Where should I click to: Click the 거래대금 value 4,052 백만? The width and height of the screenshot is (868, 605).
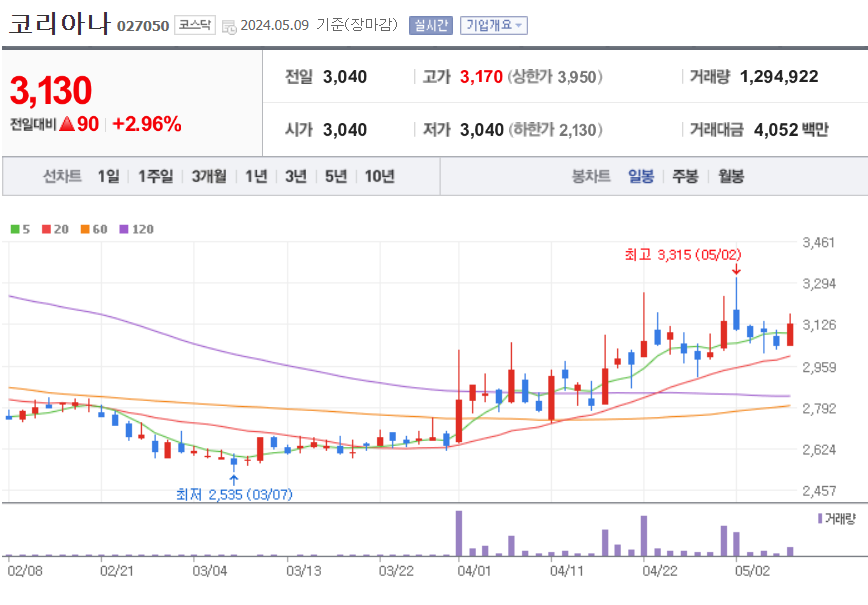point(791,130)
